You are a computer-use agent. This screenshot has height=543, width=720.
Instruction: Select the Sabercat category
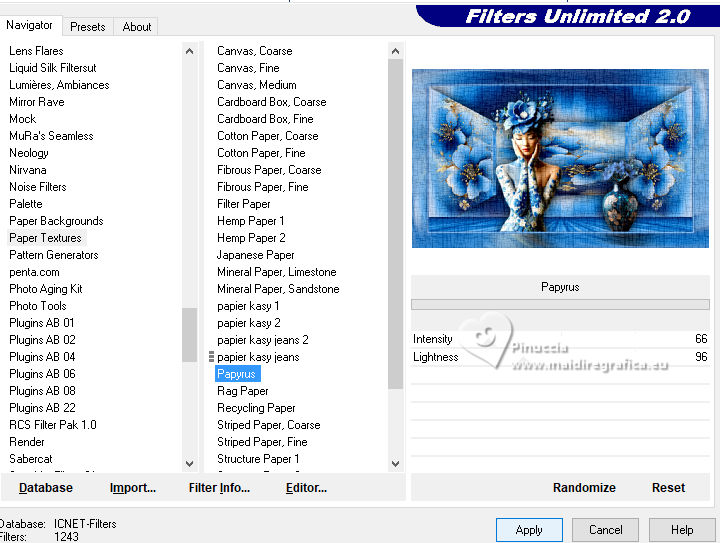point(31,459)
